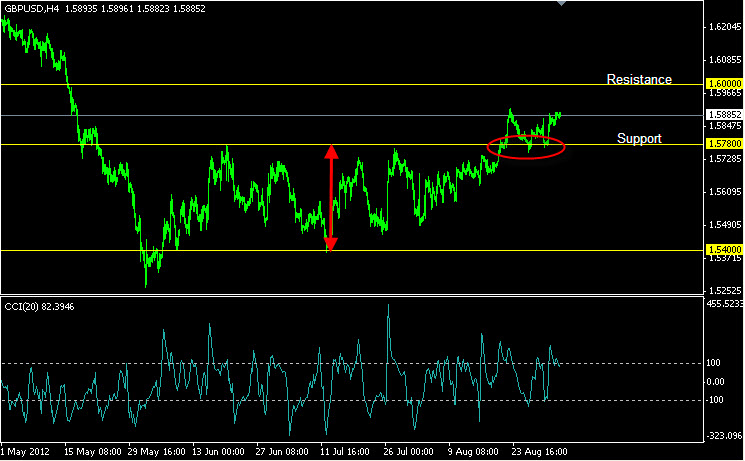Click the 29 May 16:00 time label

[156, 451]
